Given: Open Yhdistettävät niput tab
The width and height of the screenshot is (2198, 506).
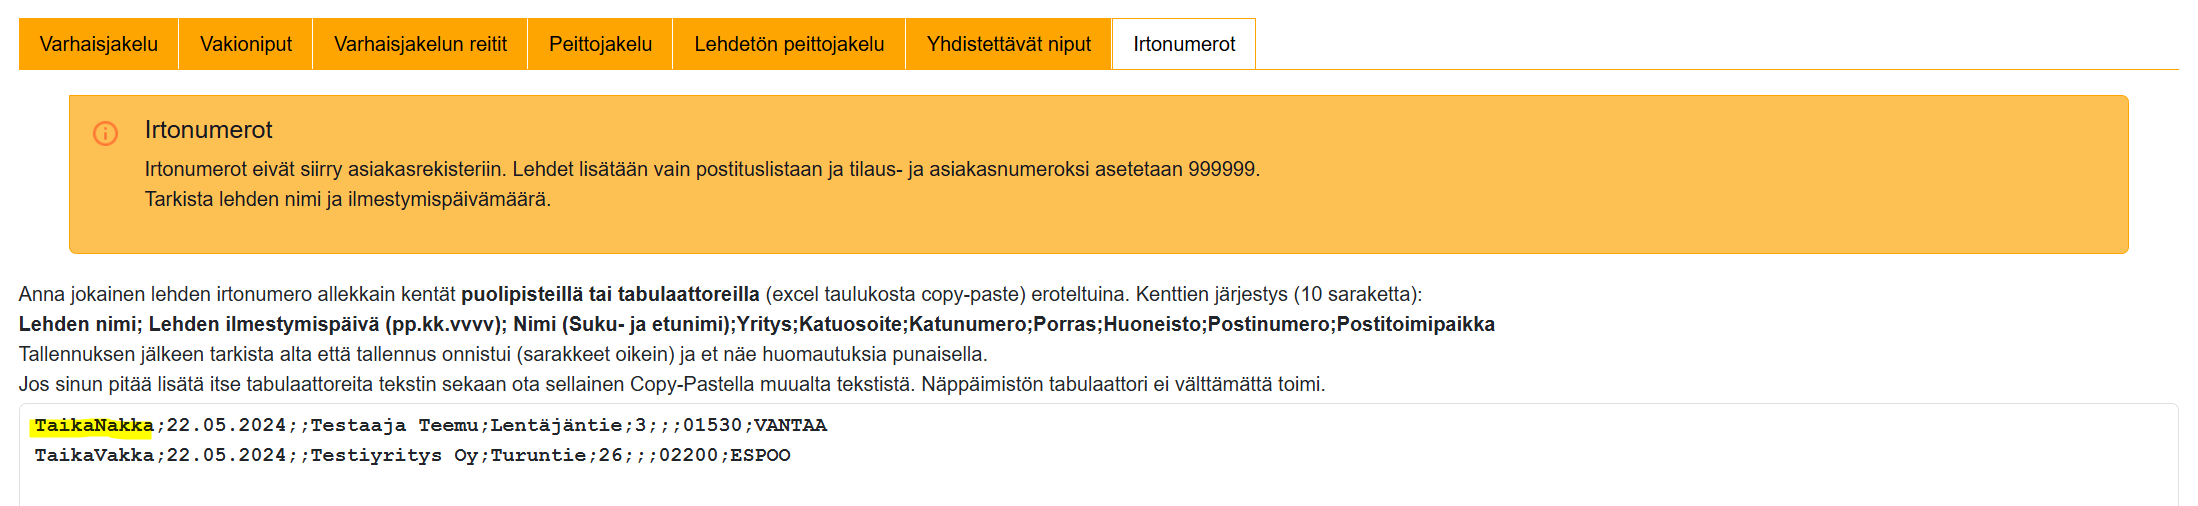Looking at the screenshot, I should point(1008,44).
